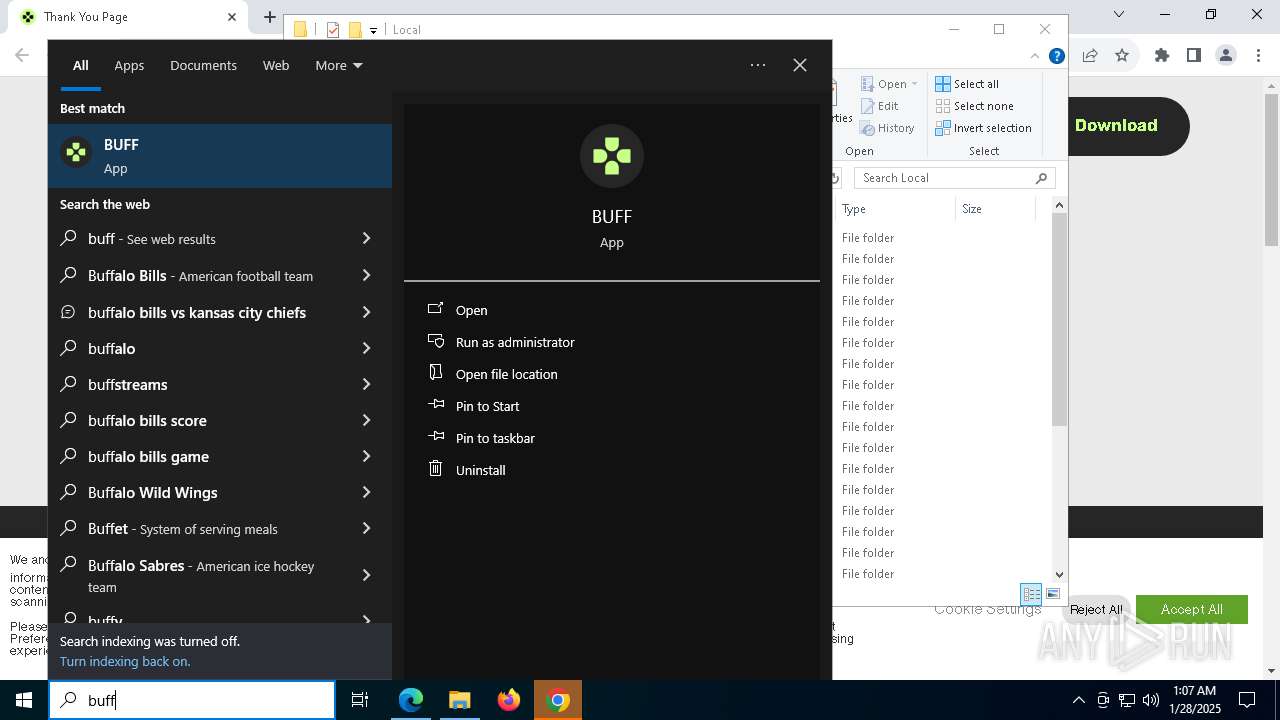Open a new Chrome tab
The height and width of the screenshot is (720, 1280).
(270, 17)
